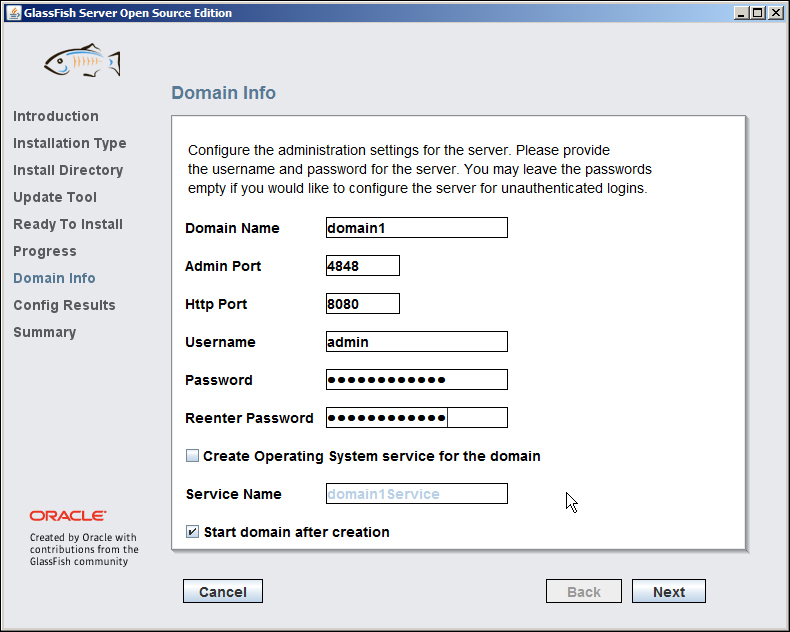Open the Update Tool step

pyautogui.click(x=55, y=197)
